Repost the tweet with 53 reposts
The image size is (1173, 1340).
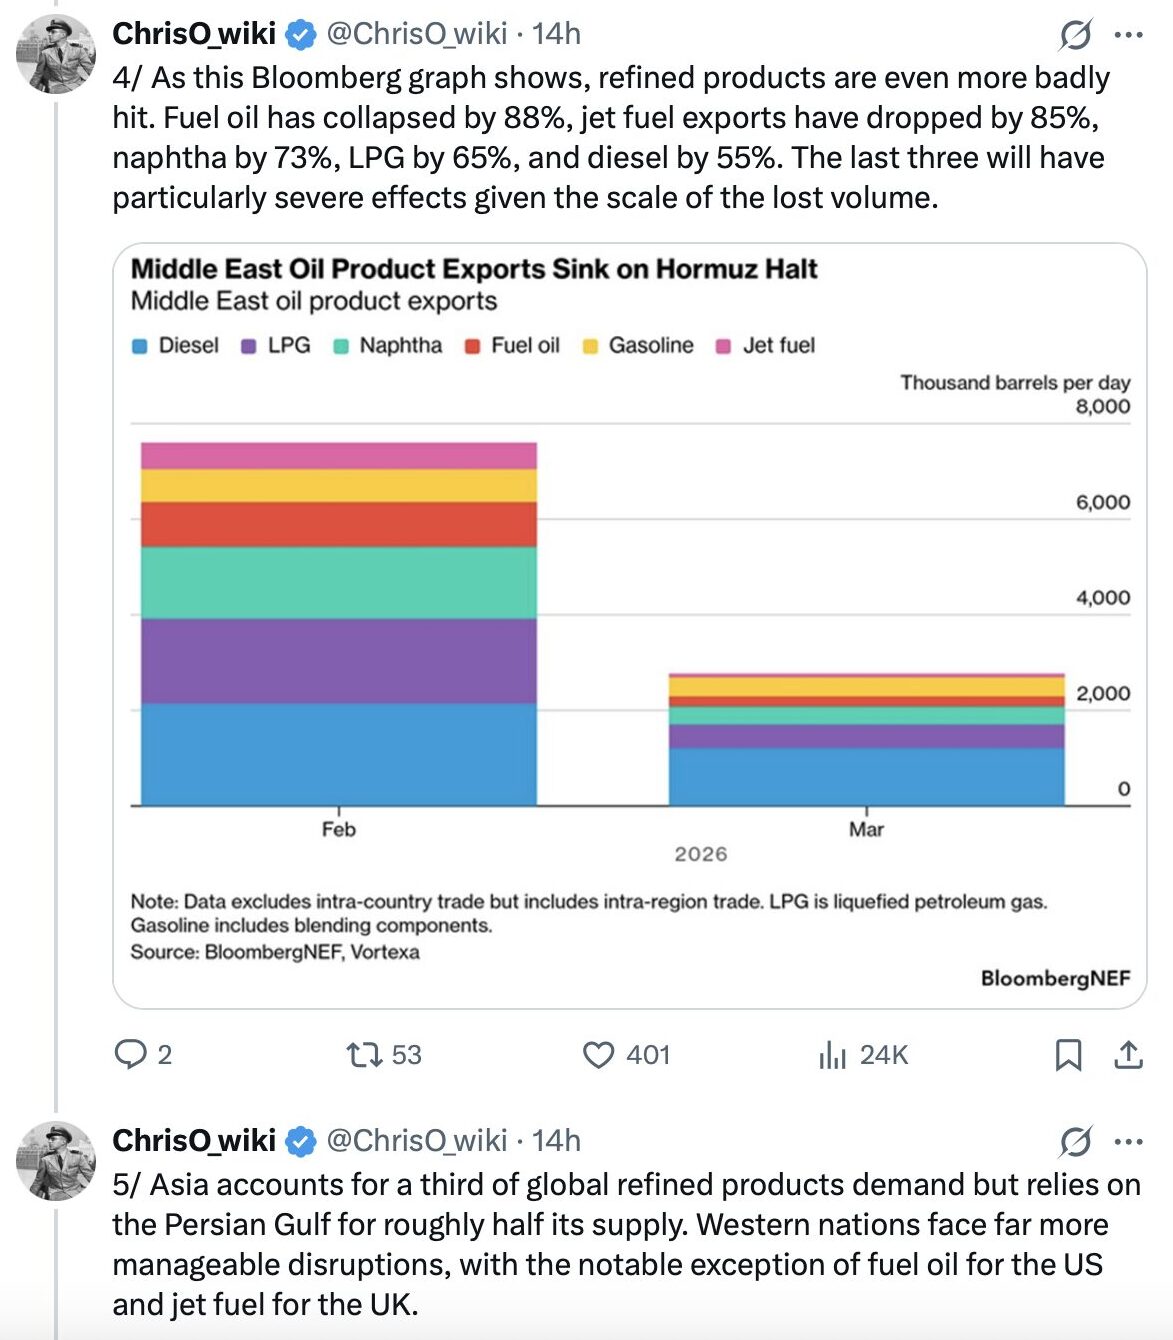click(x=362, y=1054)
